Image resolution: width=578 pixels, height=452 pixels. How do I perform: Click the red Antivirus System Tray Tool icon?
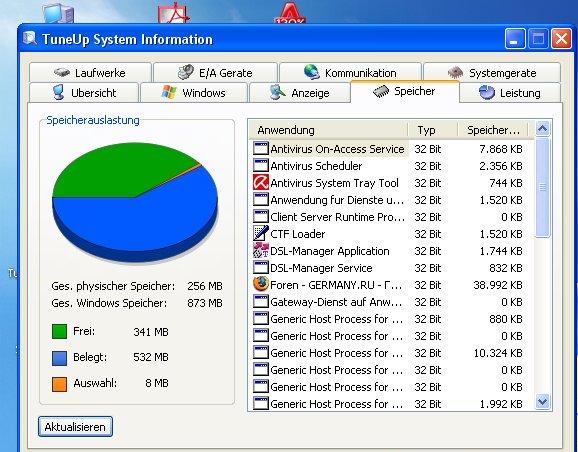(261, 182)
